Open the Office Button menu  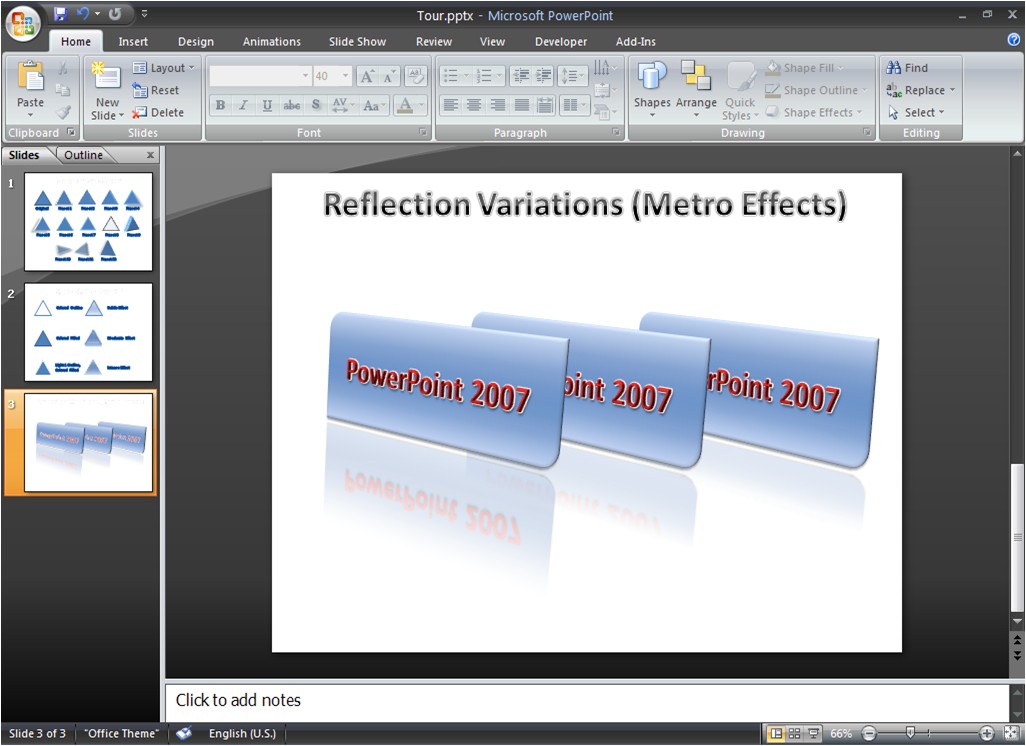[x=23, y=23]
